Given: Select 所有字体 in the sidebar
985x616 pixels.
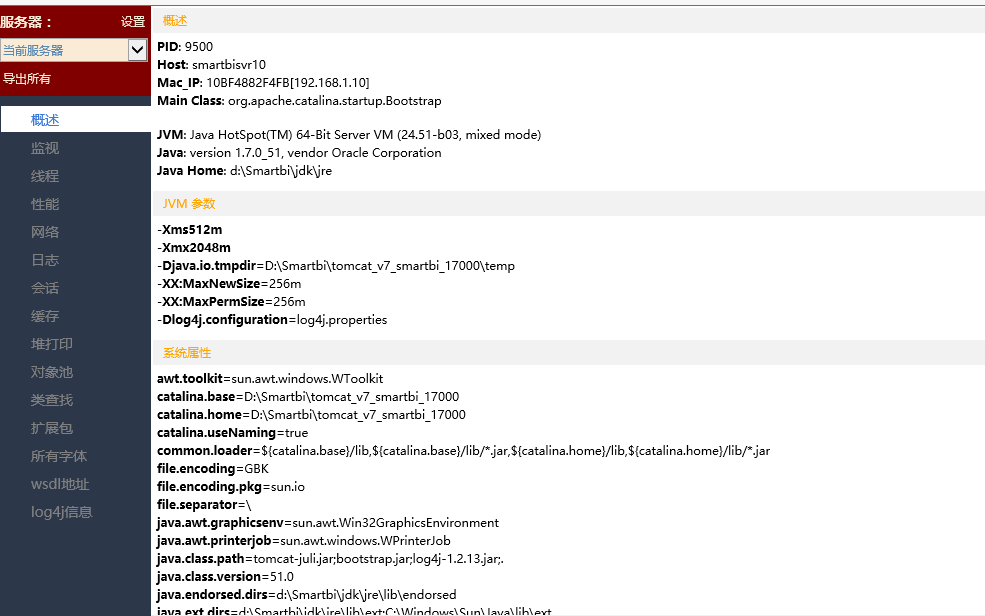Looking at the screenshot, I should tap(58, 457).
